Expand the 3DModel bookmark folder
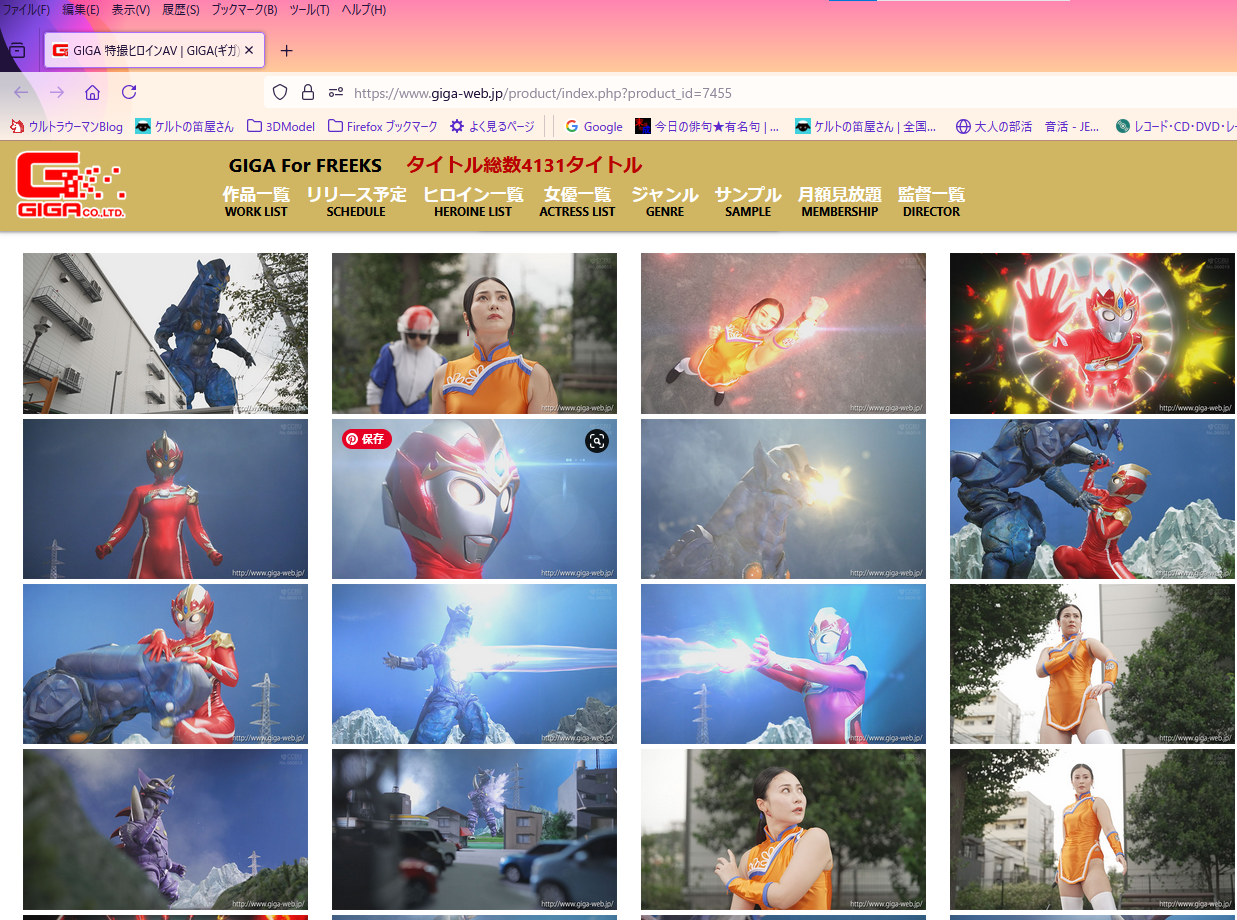The width and height of the screenshot is (1237, 920). [x=281, y=126]
